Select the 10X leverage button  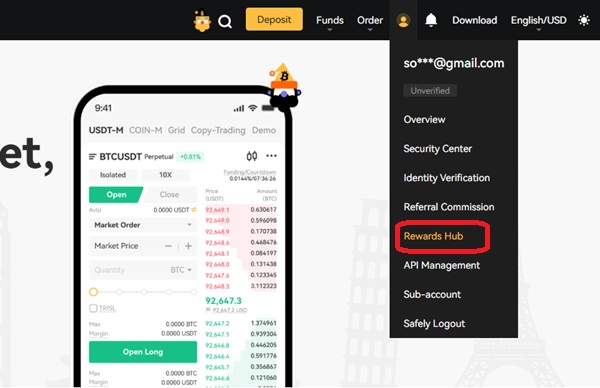click(x=165, y=175)
